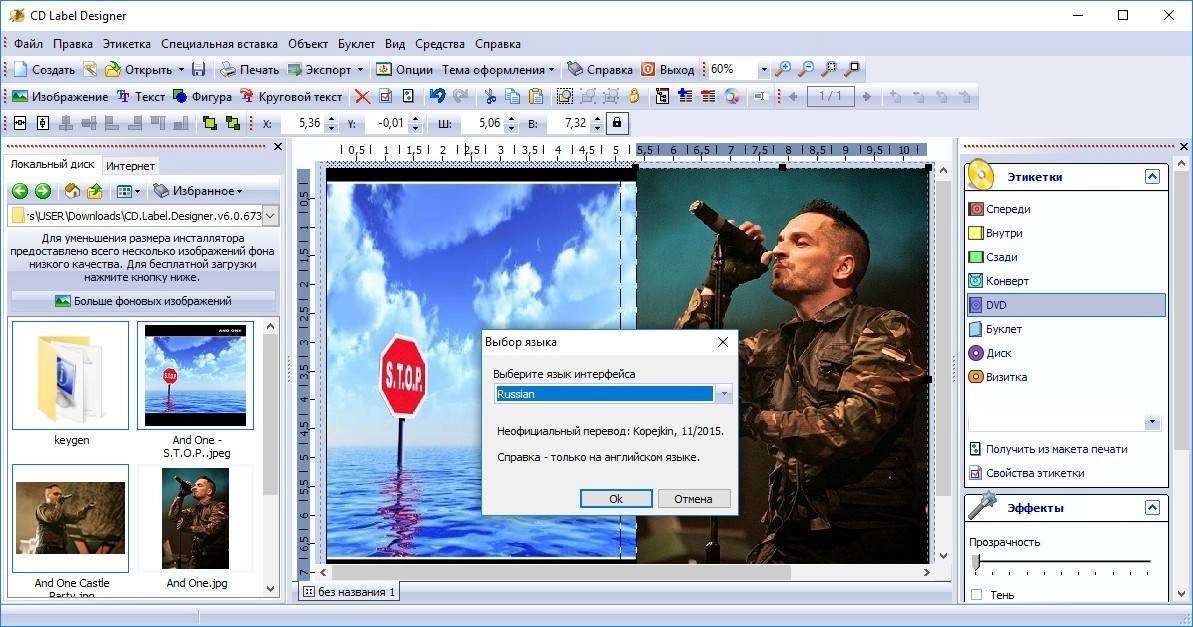The height and width of the screenshot is (627, 1193).
Task: Select the DVD label type
Action: pyautogui.click(x=1066, y=304)
